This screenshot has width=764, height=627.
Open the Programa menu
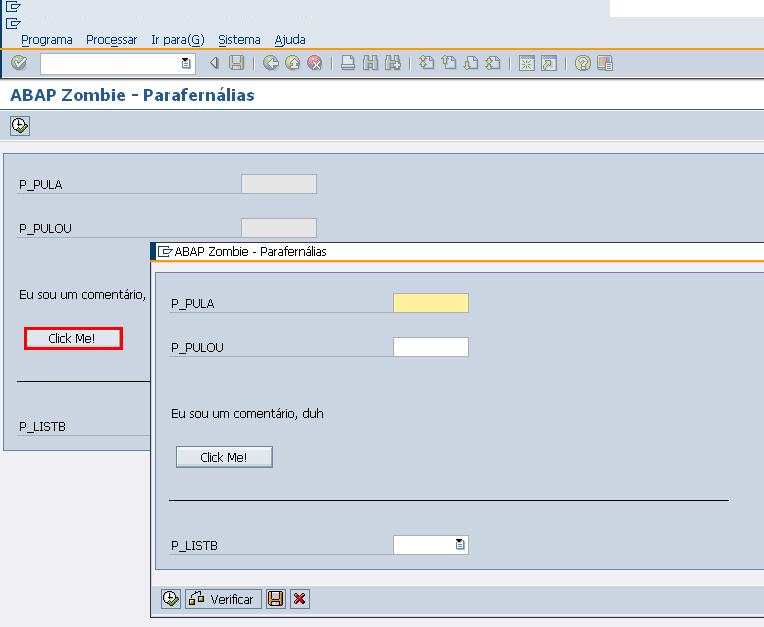click(47, 40)
